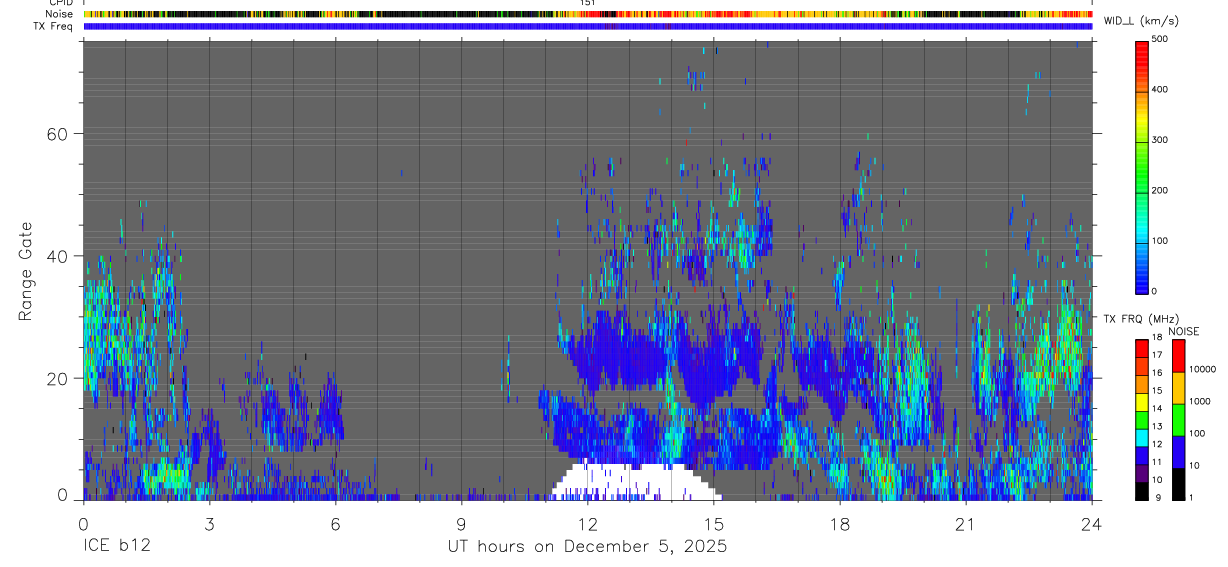Viewport: 1228px width, 567px height.
Task: Click the '18' UT hour tick label
Action: tap(840, 523)
